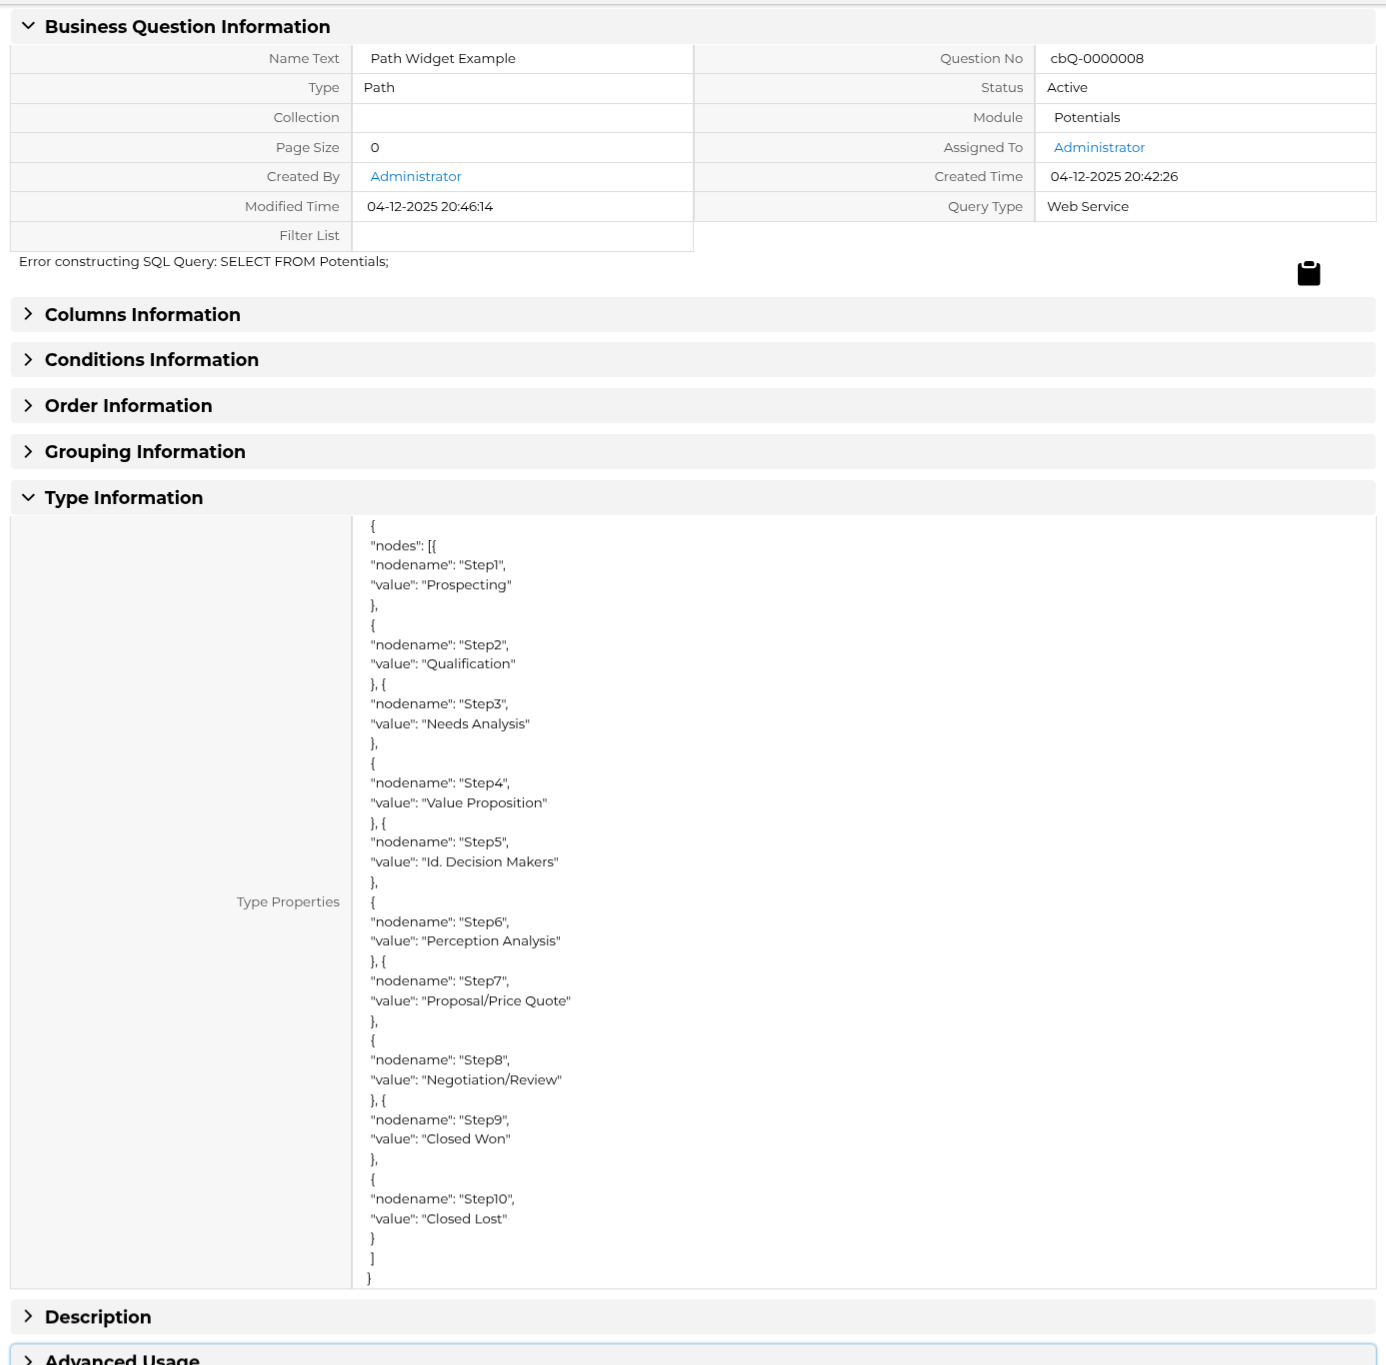Open the Assigned To Administrator link
1386x1365 pixels.
pos(1099,147)
